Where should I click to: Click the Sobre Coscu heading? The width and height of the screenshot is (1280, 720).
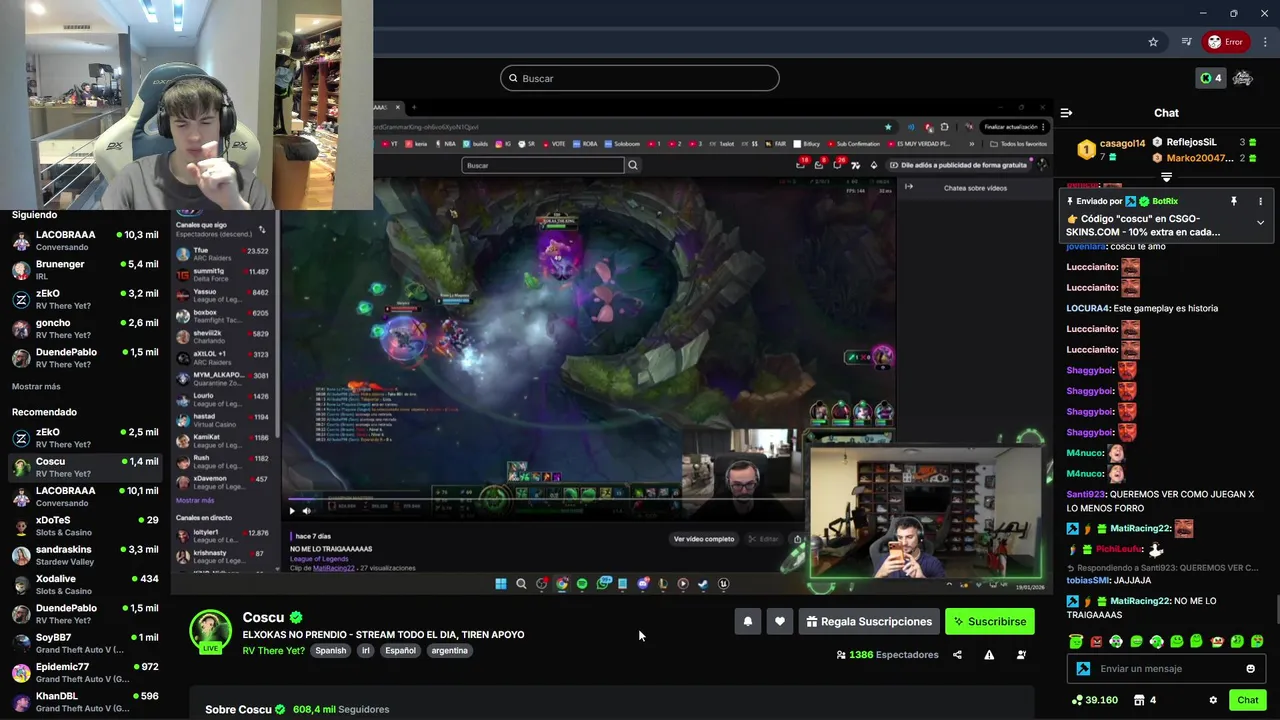click(x=238, y=710)
